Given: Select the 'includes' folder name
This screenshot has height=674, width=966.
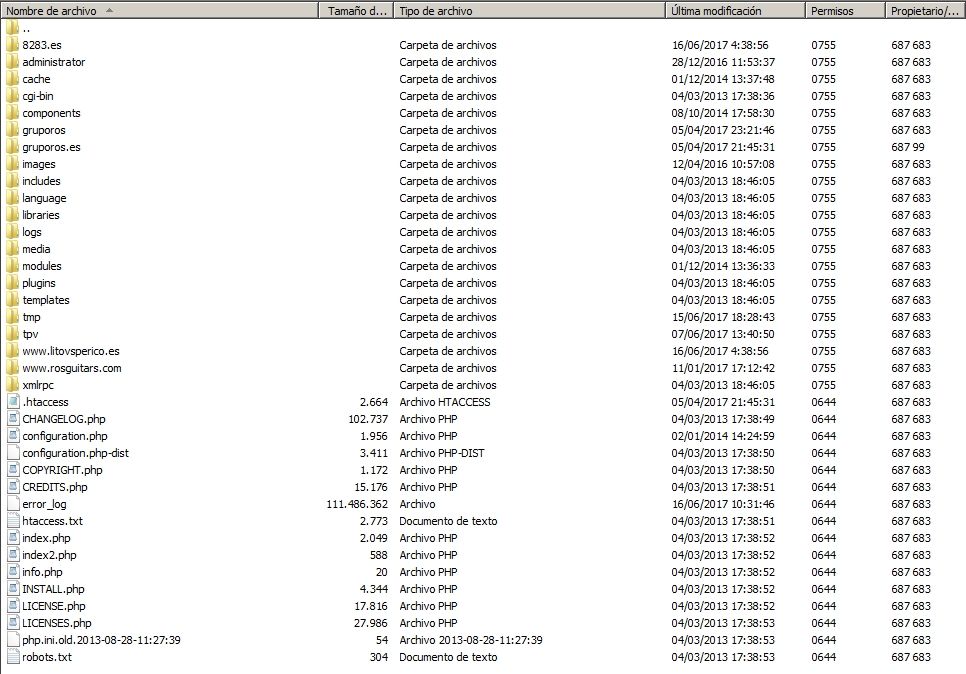Looking at the screenshot, I should click(41, 181).
